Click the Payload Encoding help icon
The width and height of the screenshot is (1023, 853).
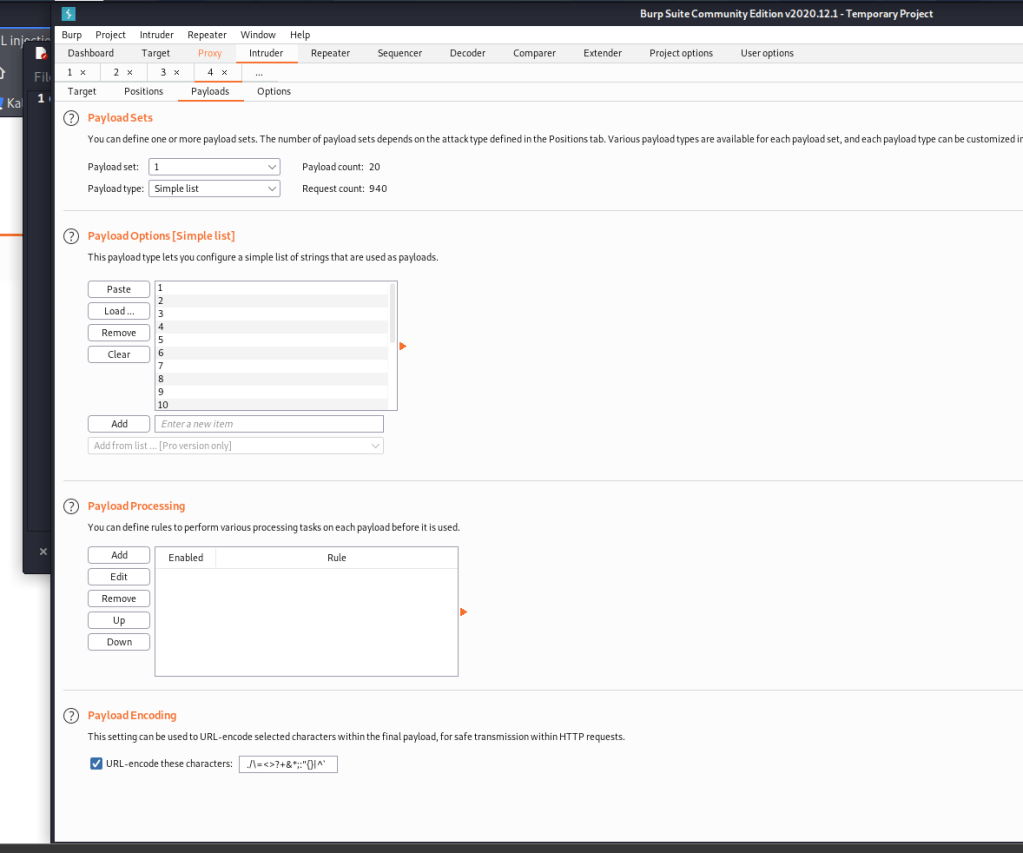(71, 716)
